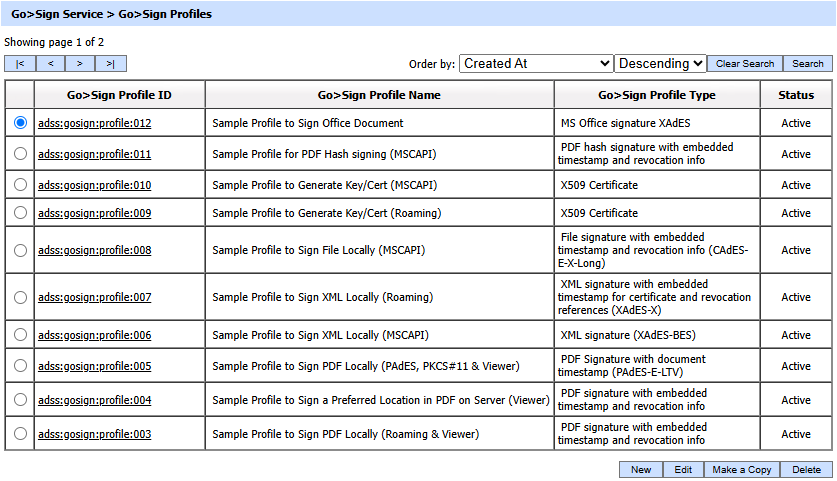The width and height of the screenshot is (837, 481).
Task: Click the Edit button
Action: [682, 469]
